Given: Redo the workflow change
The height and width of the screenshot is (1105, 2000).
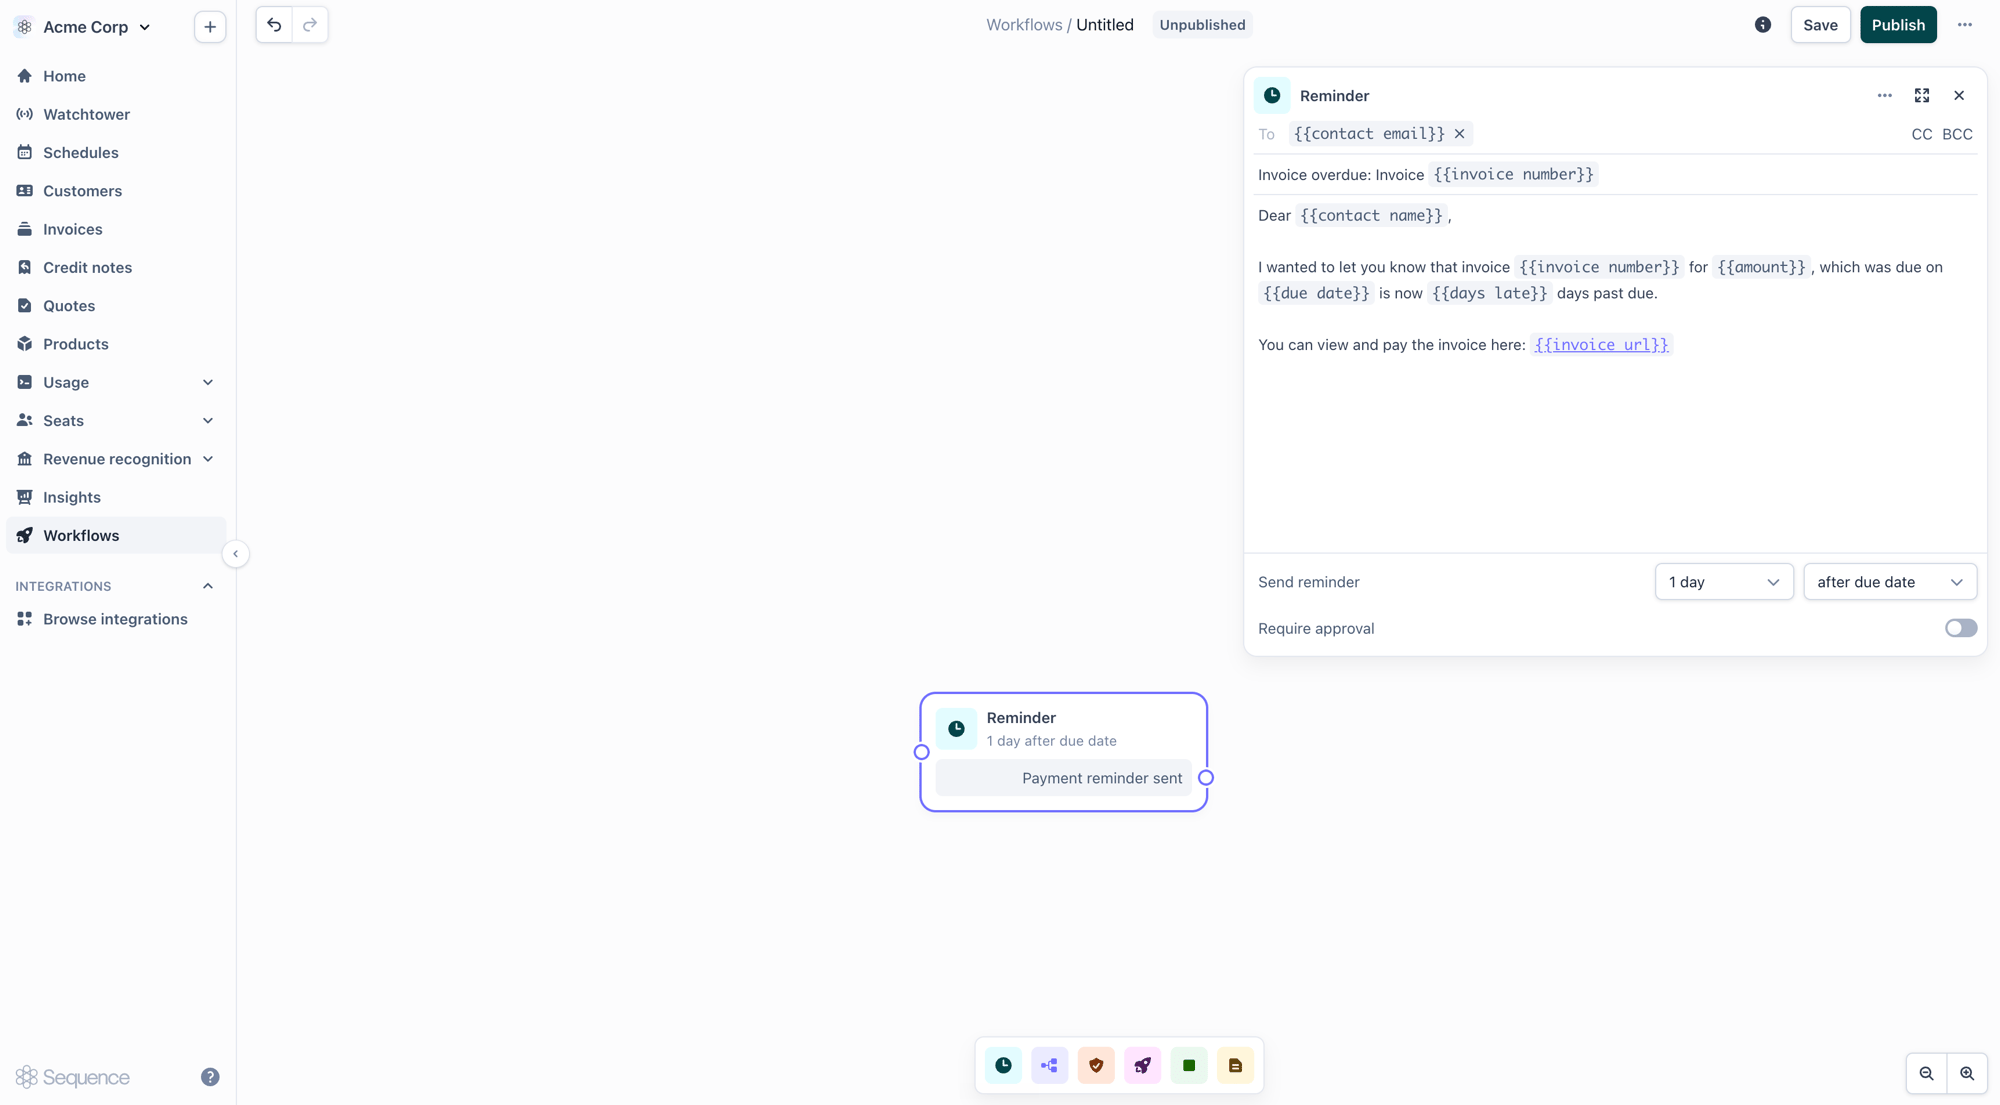Looking at the screenshot, I should [x=310, y=25].
